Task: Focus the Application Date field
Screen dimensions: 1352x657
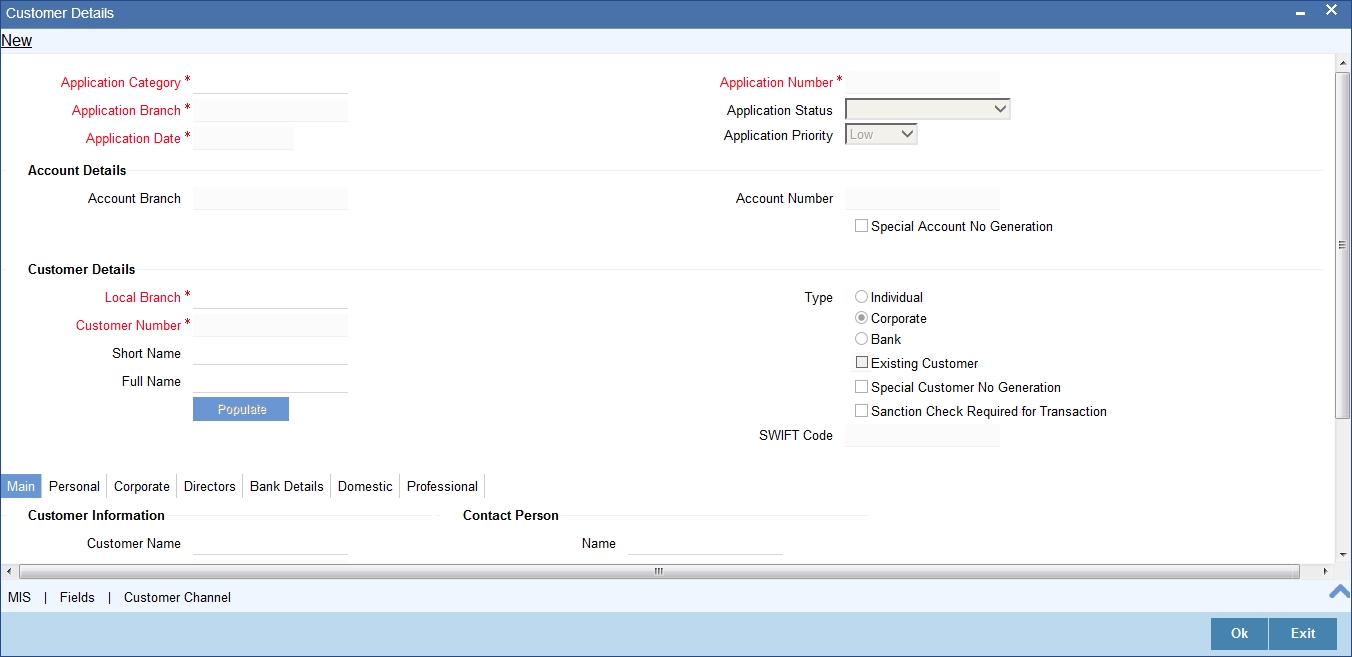Action: click(x=243, y=138)
